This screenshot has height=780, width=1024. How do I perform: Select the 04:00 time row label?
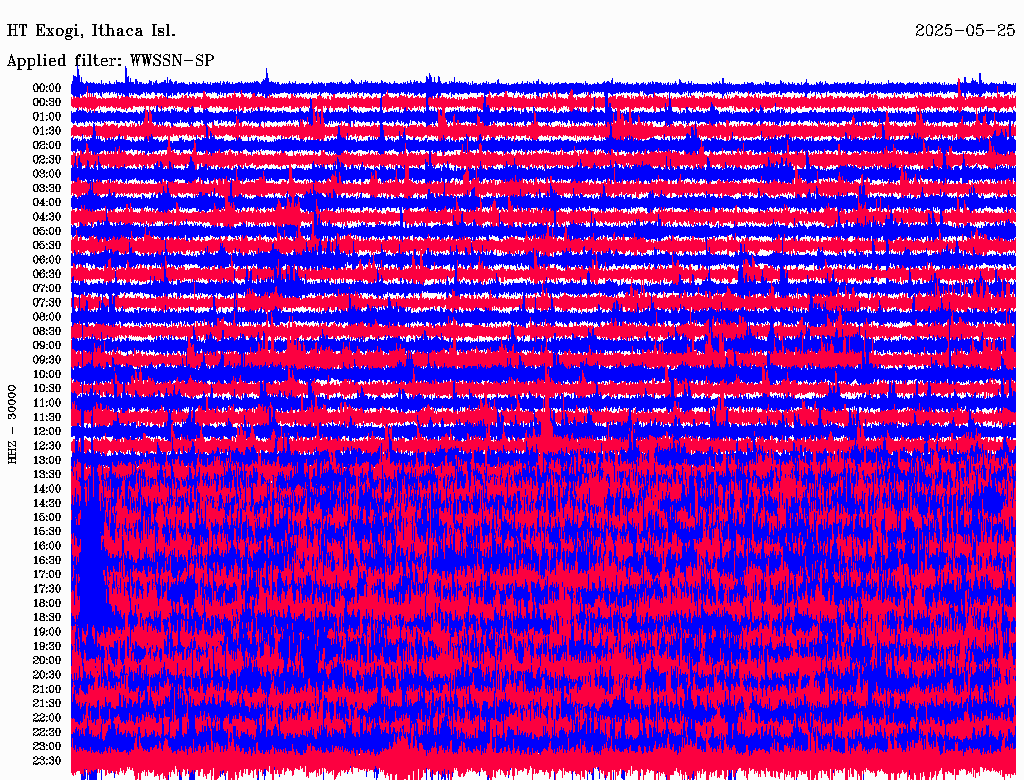click(x=47, y=203)
